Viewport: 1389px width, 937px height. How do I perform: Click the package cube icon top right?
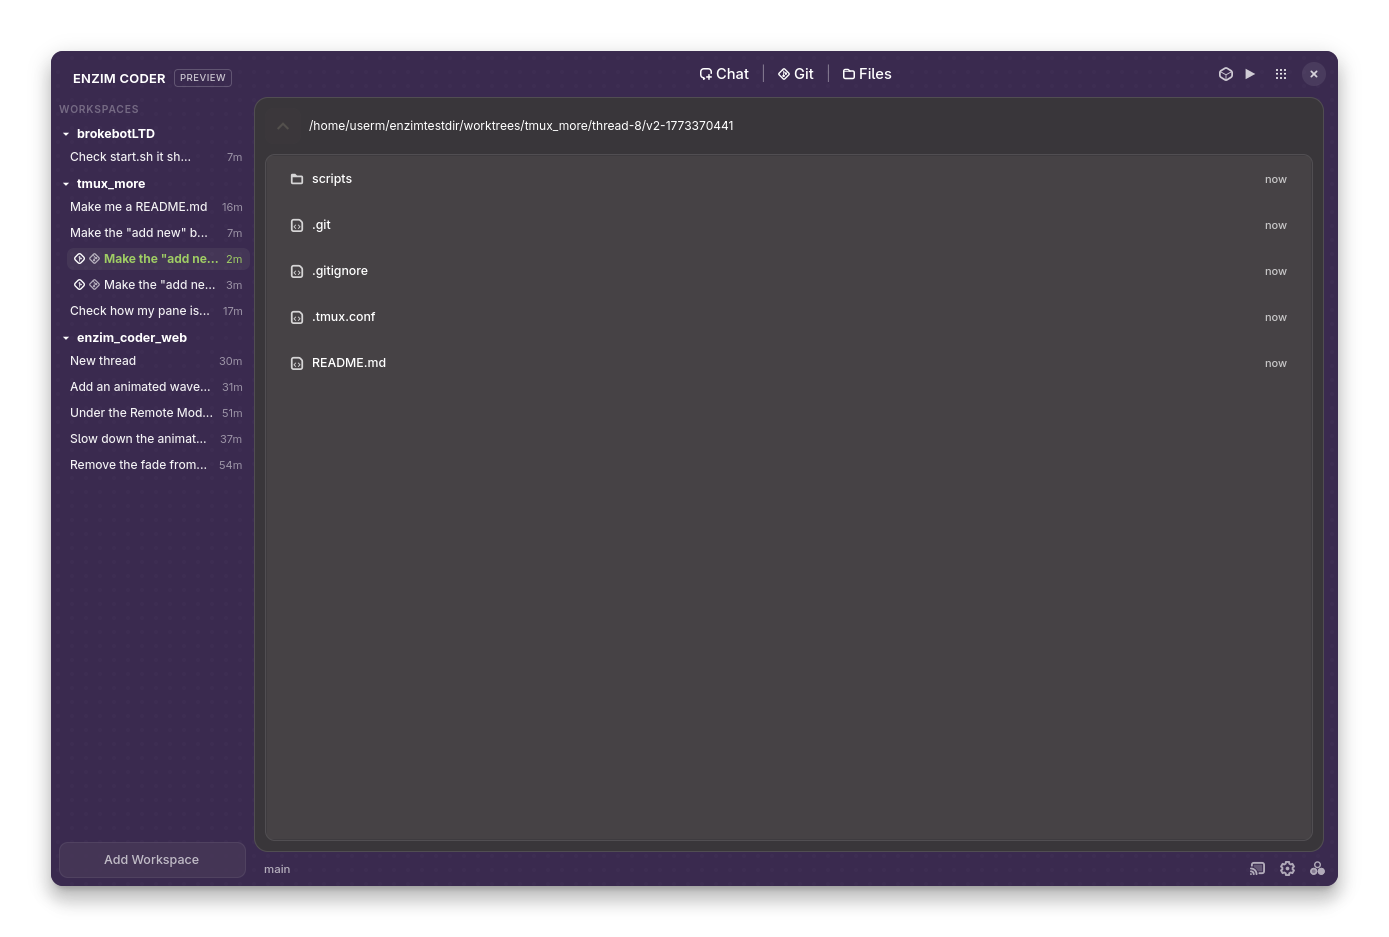pyautogui.click(x=1226, y=73)
